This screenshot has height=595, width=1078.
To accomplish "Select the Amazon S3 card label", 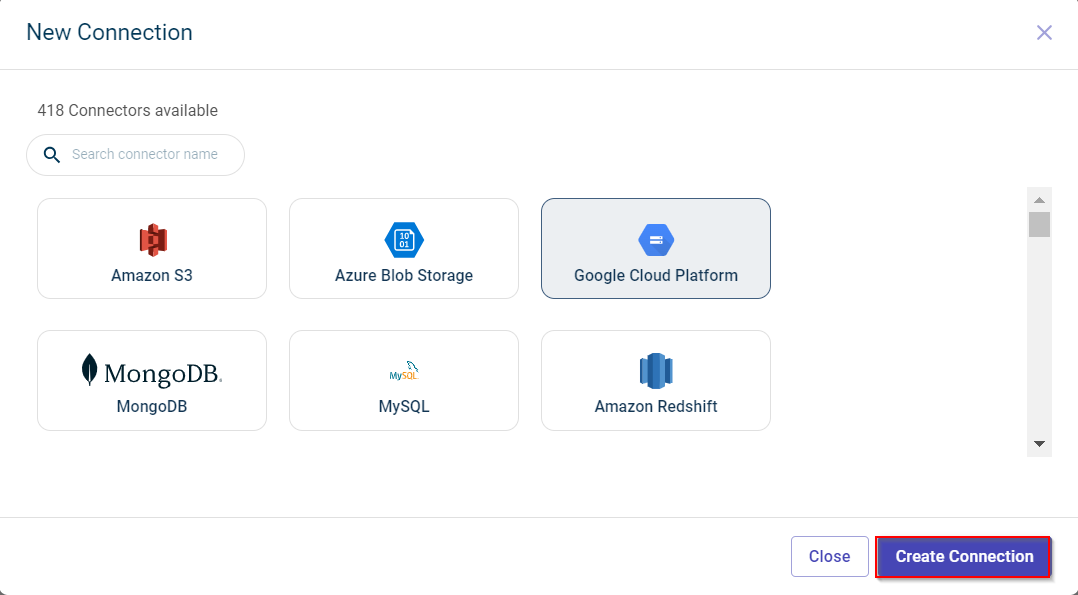I will (x=152, y=275).
